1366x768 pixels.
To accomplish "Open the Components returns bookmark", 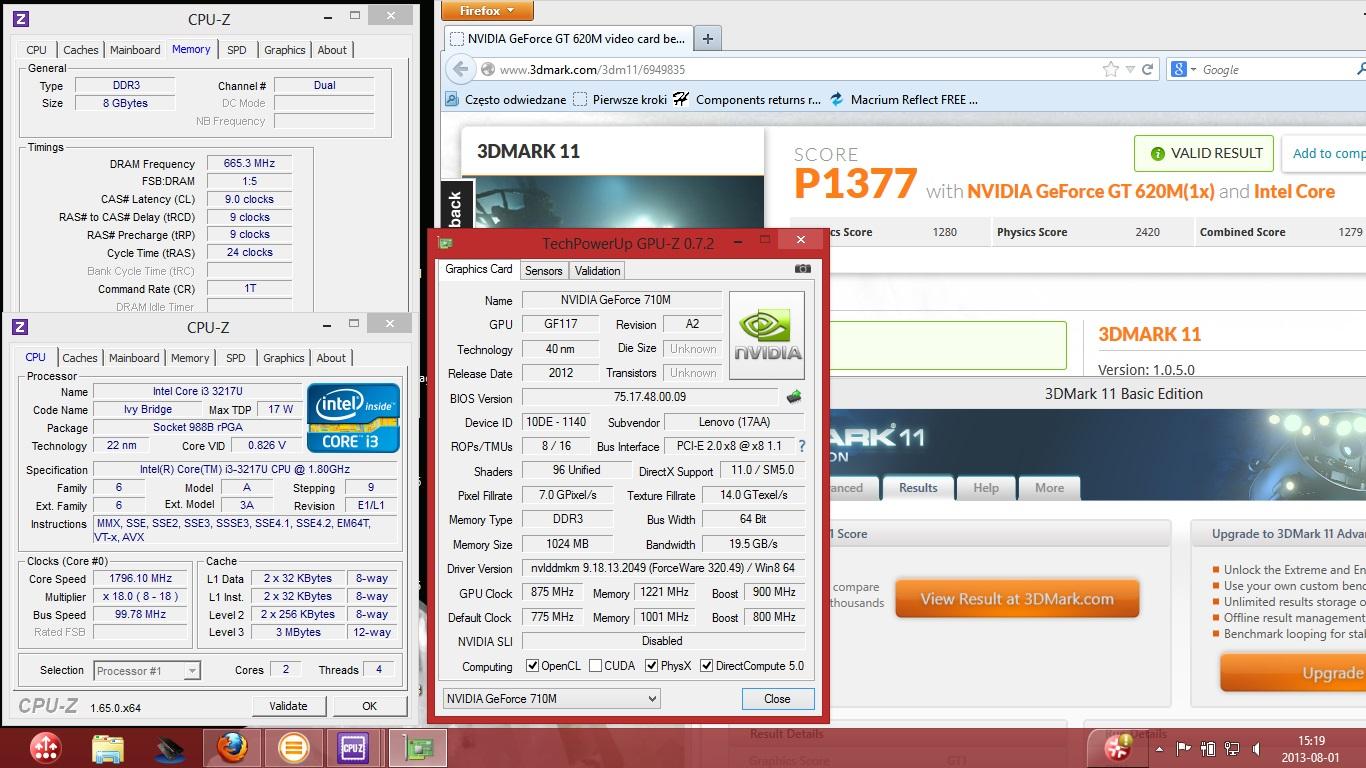I will click(746, 99).
